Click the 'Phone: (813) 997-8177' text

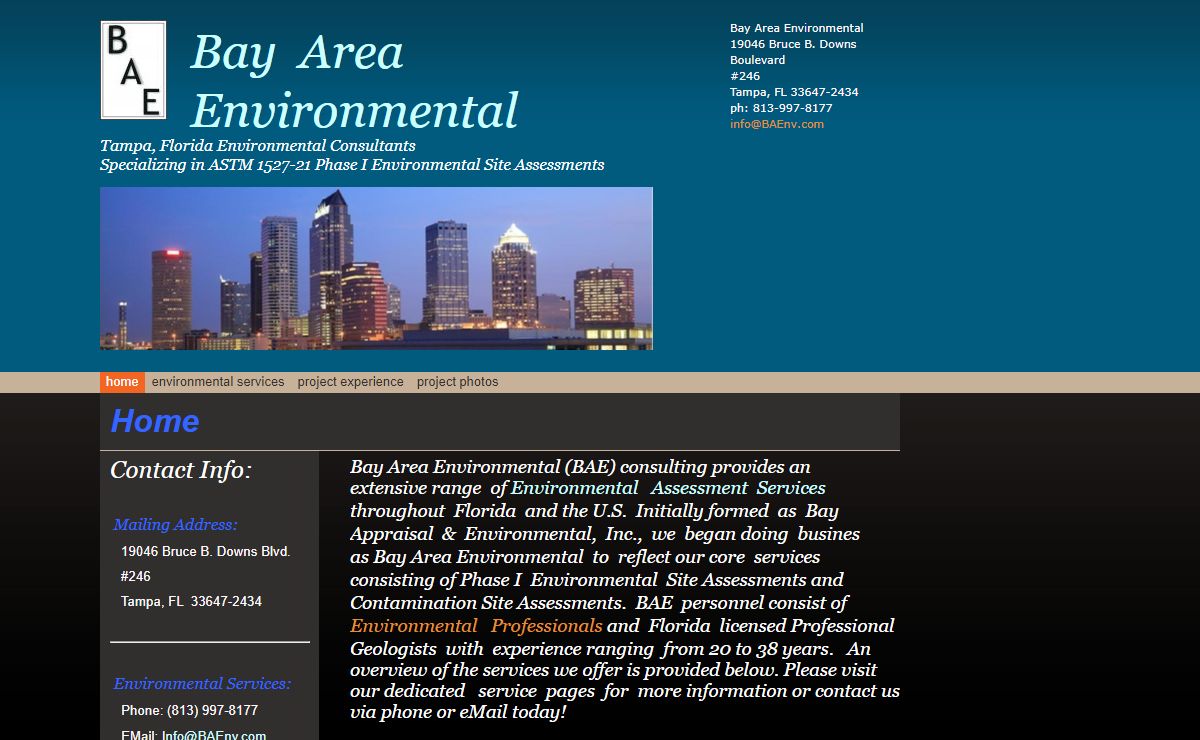tap(189, 710)
